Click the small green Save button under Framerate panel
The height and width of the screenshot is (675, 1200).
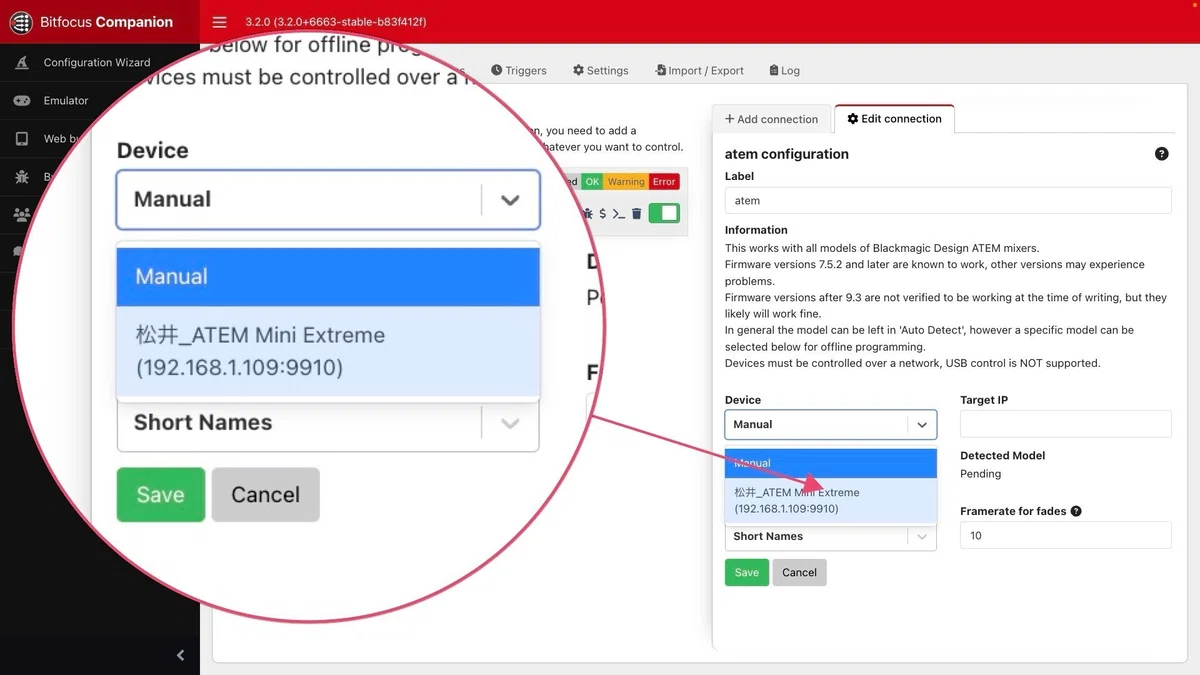(747, 573)
